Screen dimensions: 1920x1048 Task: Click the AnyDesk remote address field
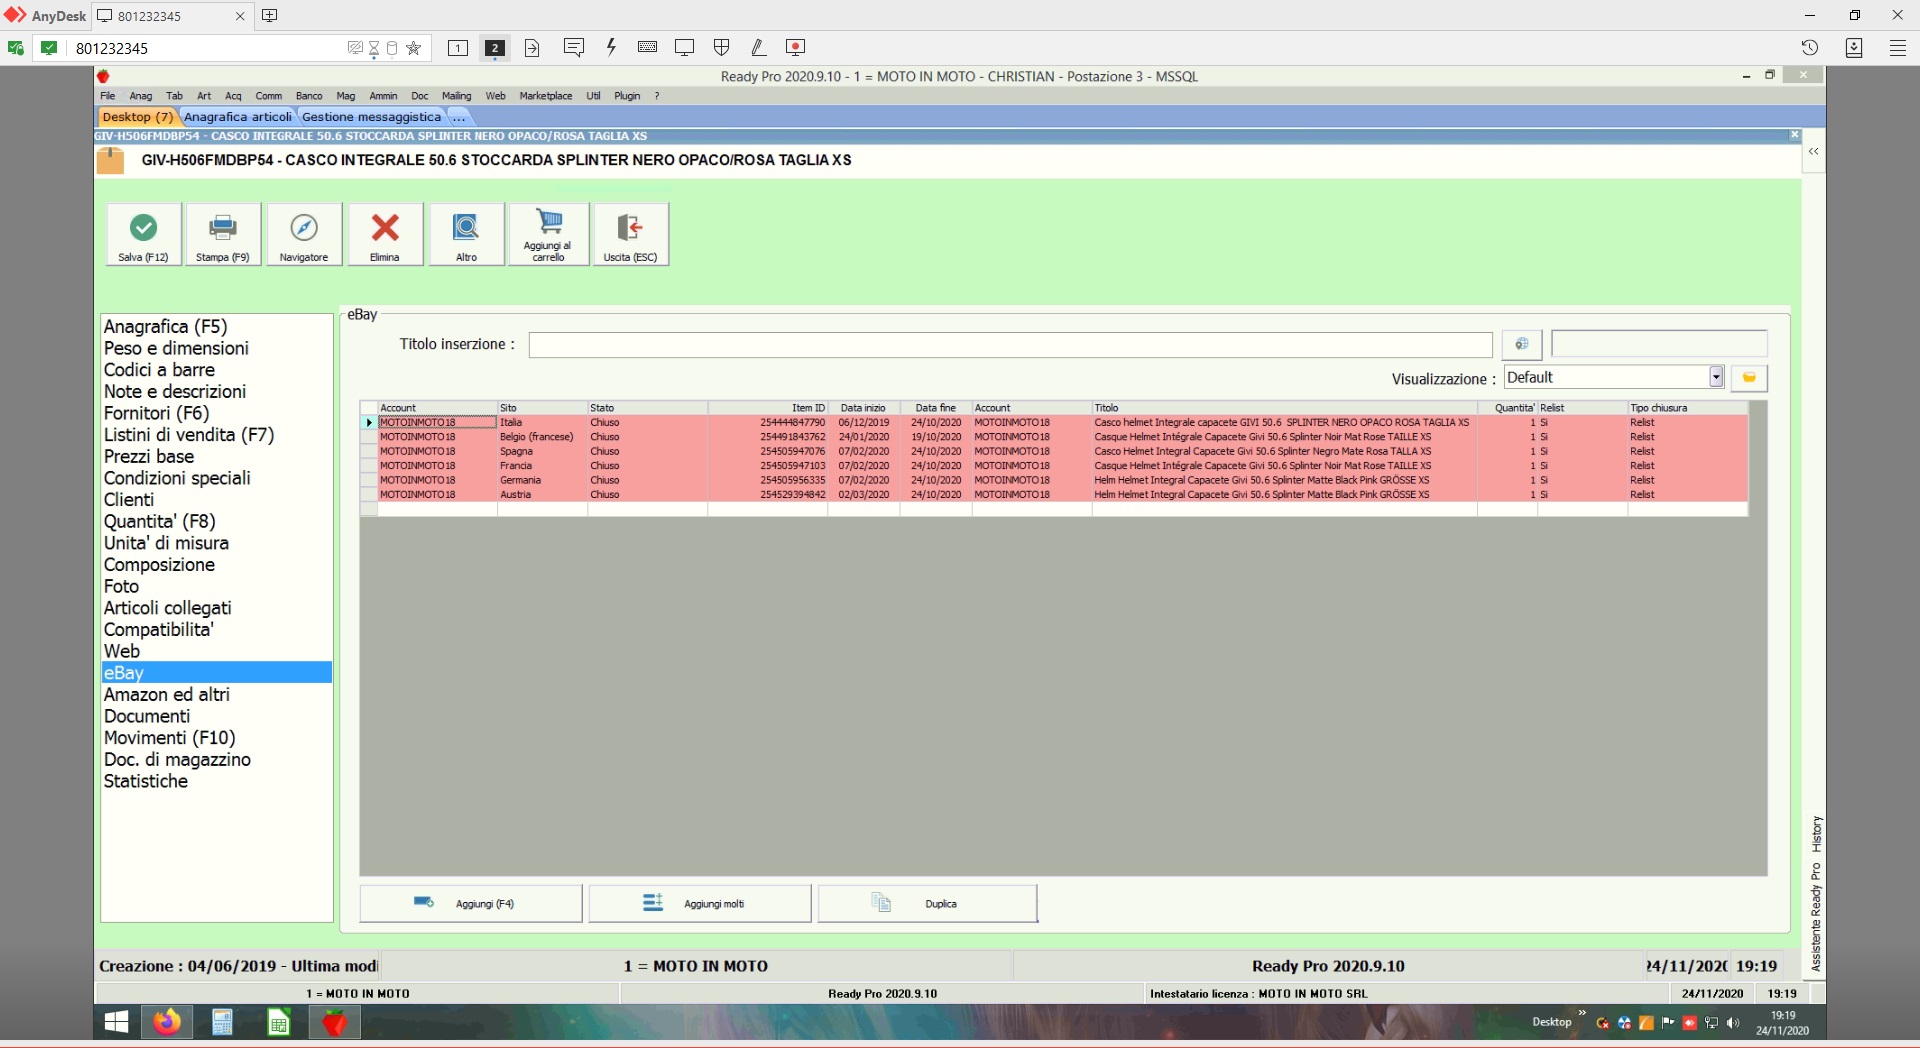(x=205, y=48)
